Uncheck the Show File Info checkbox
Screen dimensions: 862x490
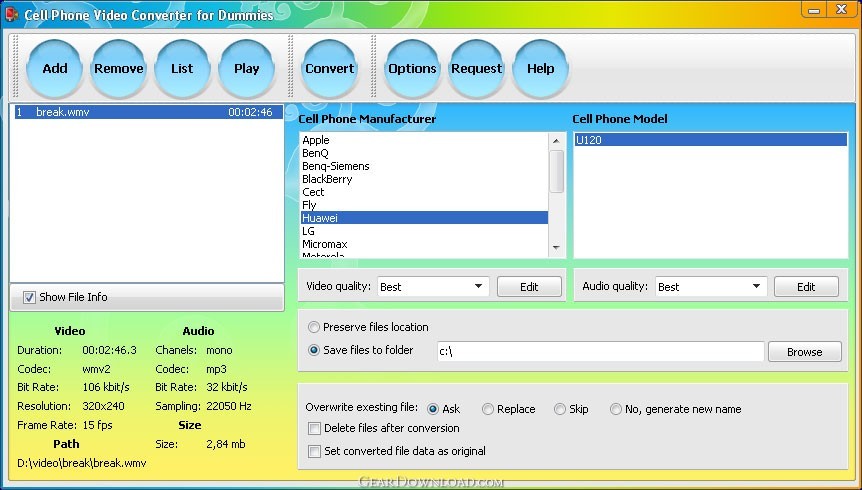[x=29, y=298]
